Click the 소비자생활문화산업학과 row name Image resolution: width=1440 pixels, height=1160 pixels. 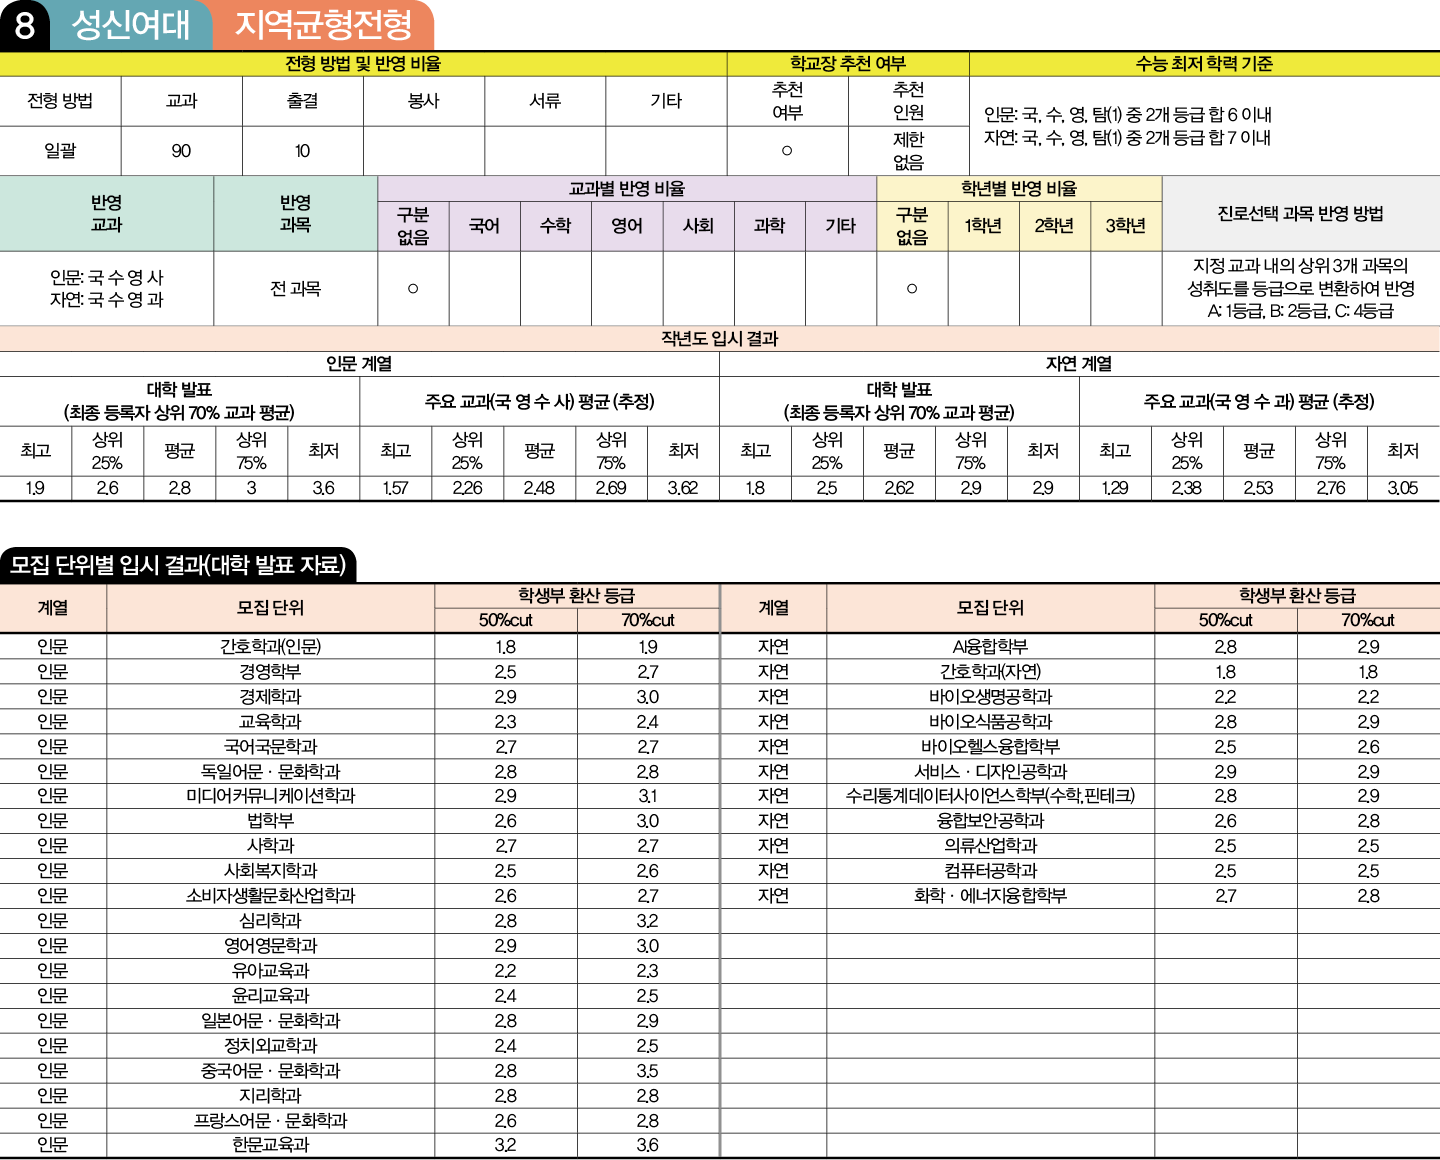(270, 896)
